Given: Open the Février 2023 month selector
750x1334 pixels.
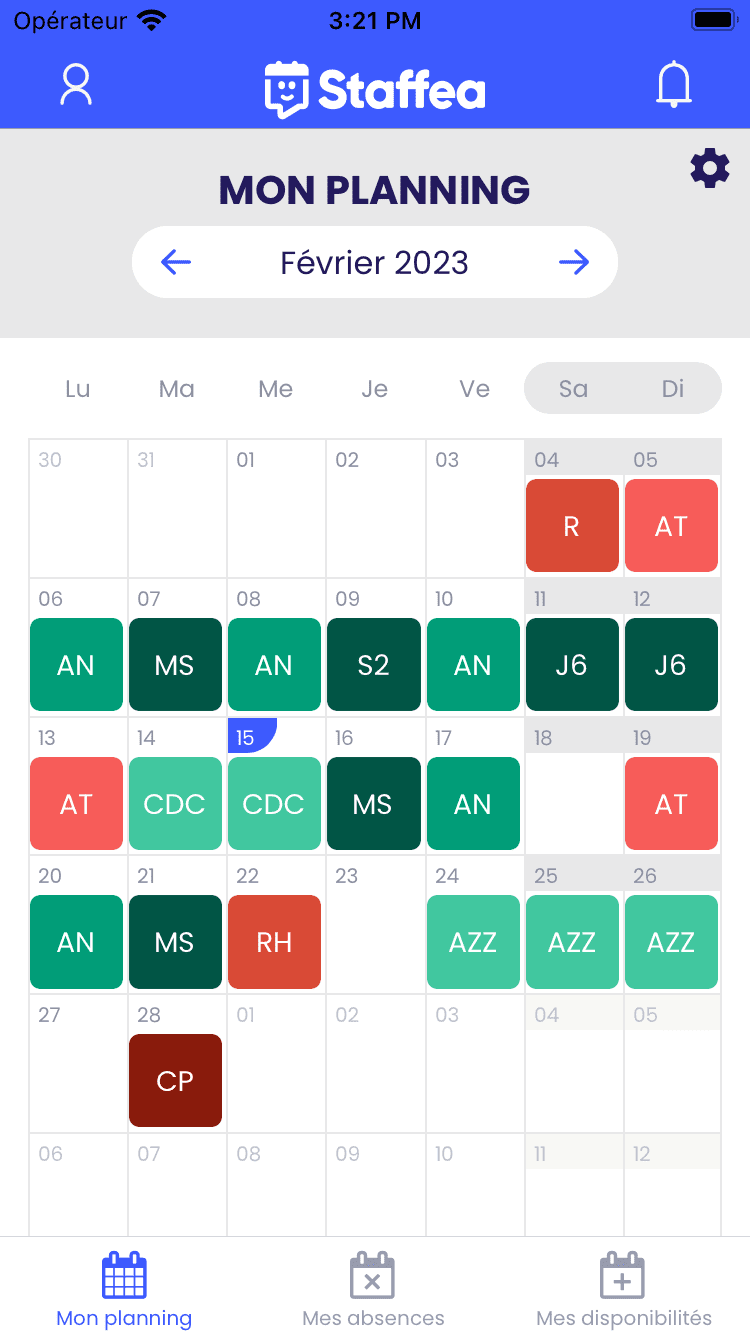Looking at the screenshot, I should pos(375,262).
